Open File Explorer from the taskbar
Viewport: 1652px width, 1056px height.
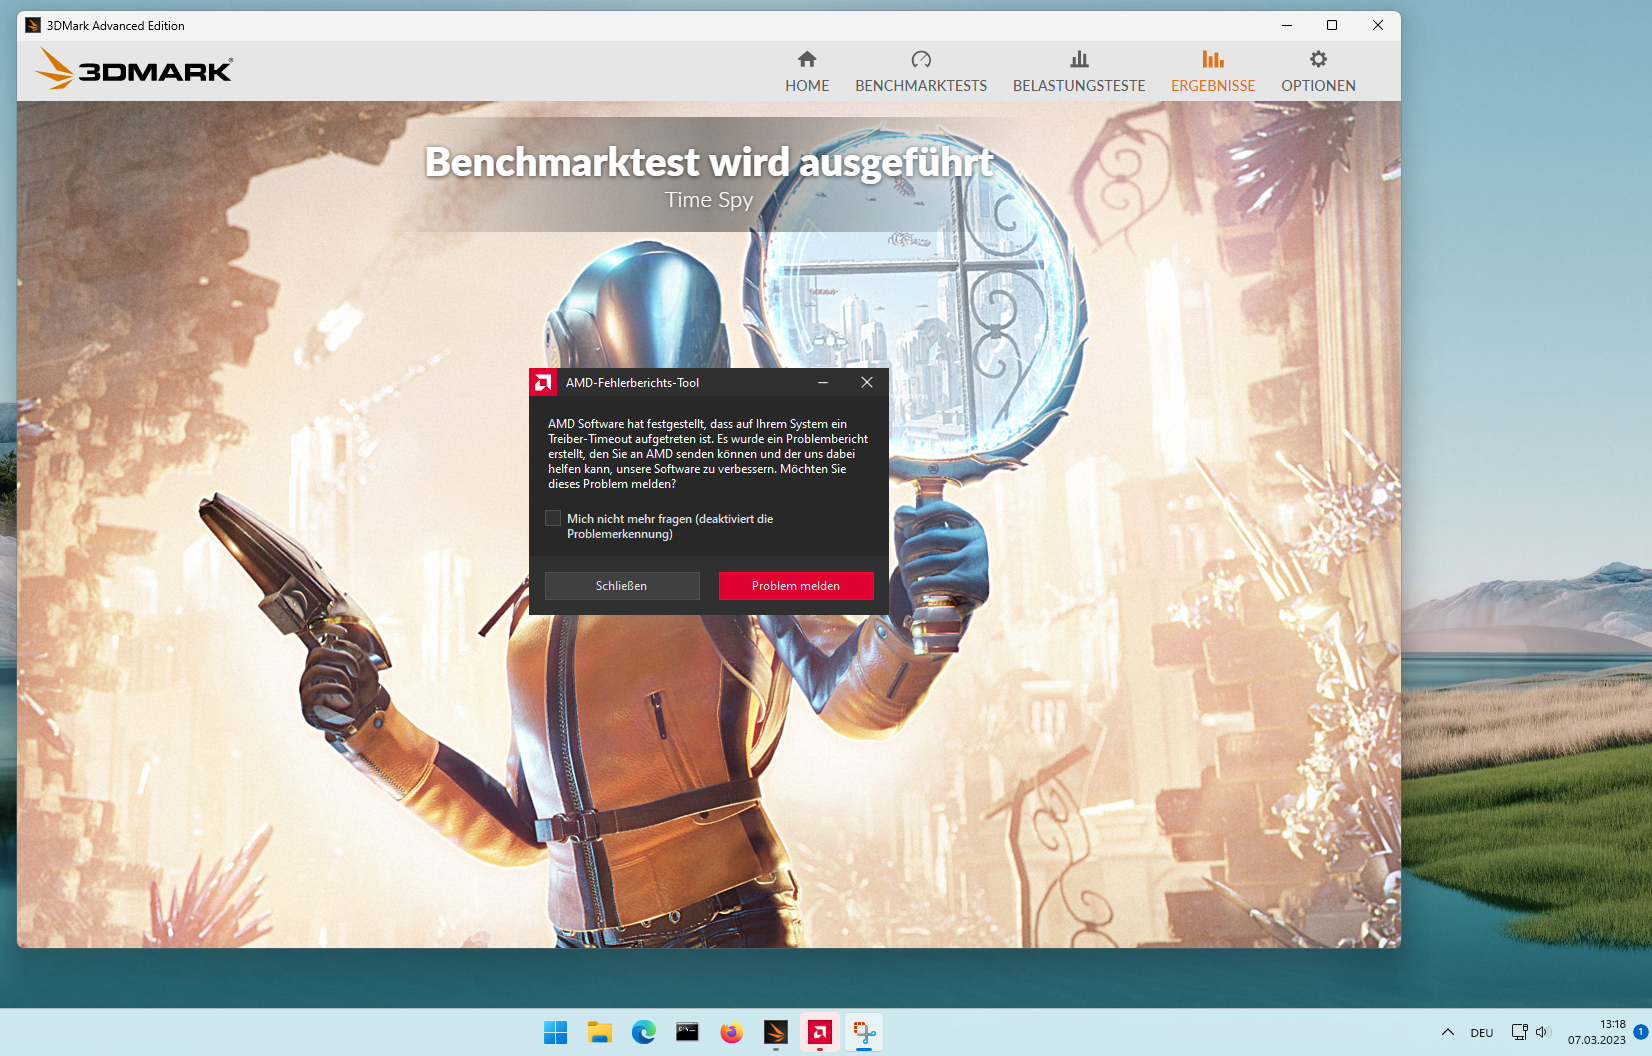(600, 1032)
